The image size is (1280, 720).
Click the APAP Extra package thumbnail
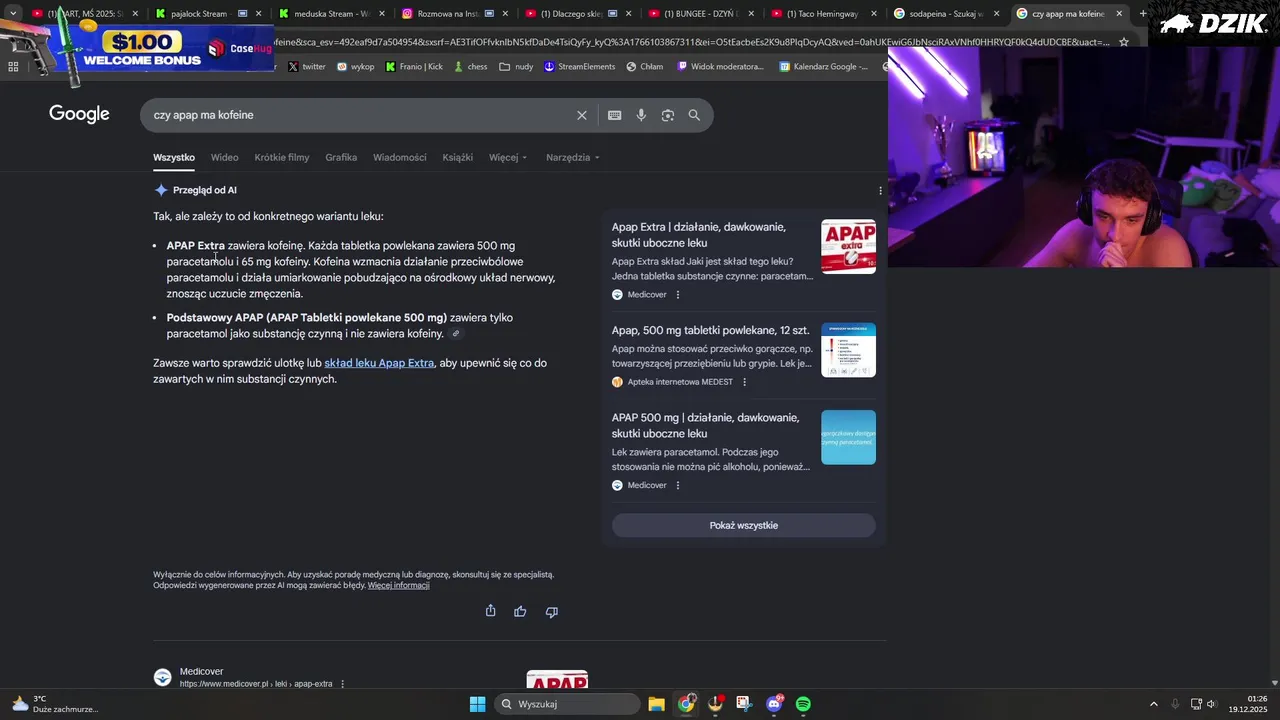point(848,246)
